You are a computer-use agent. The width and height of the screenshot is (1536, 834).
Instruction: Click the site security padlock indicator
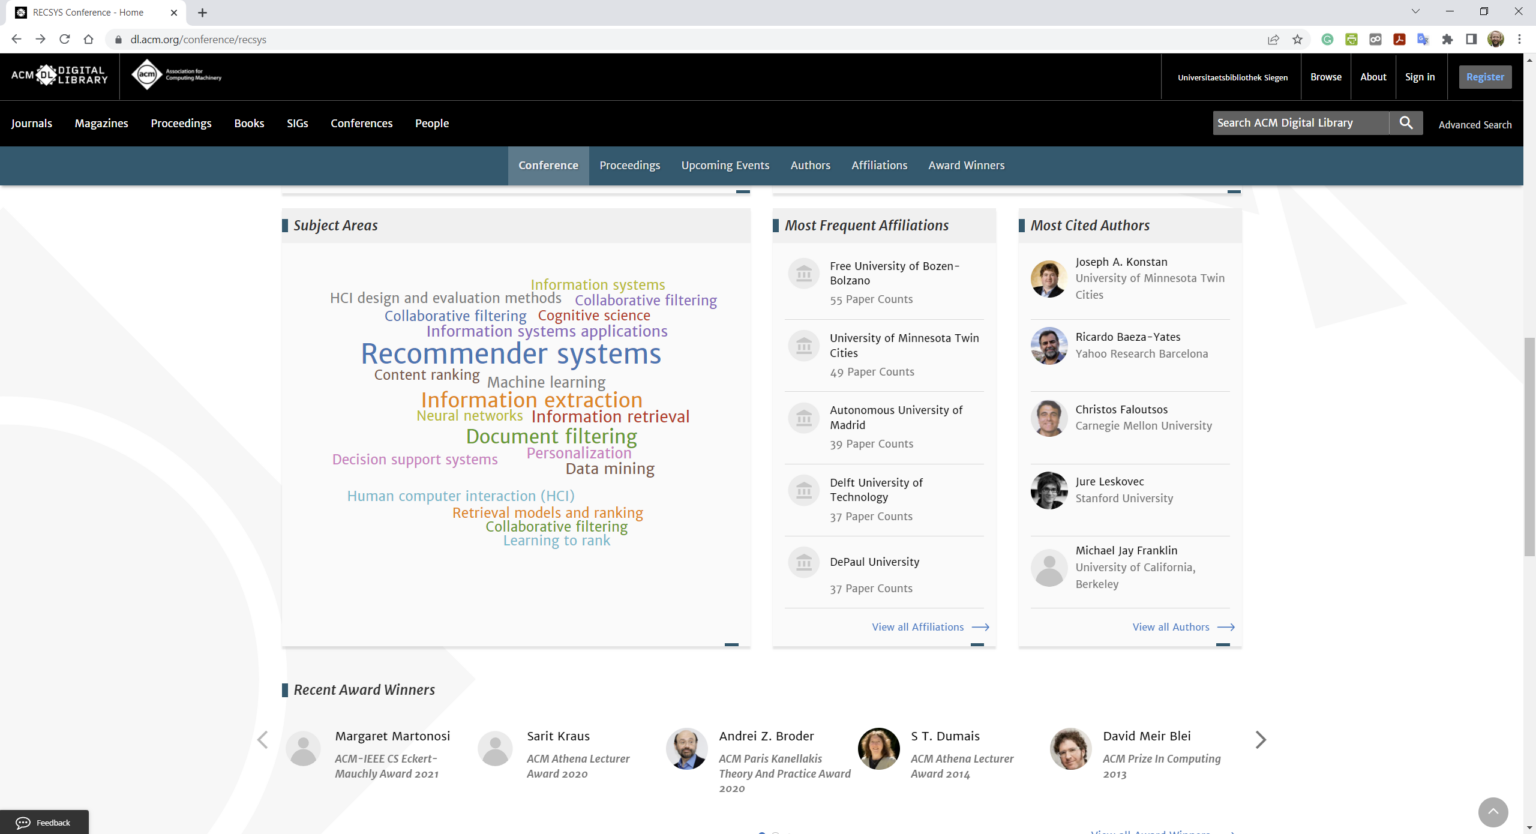click(118, 39)
